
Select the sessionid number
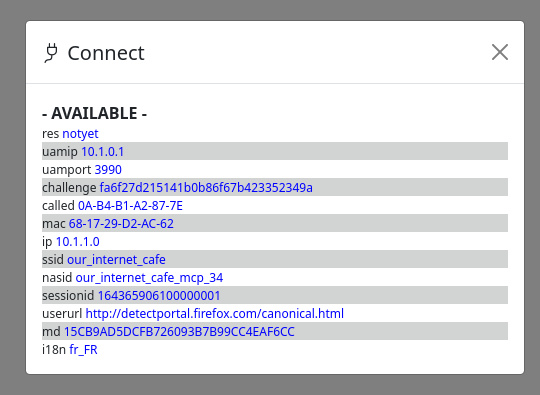click(159, 295)
